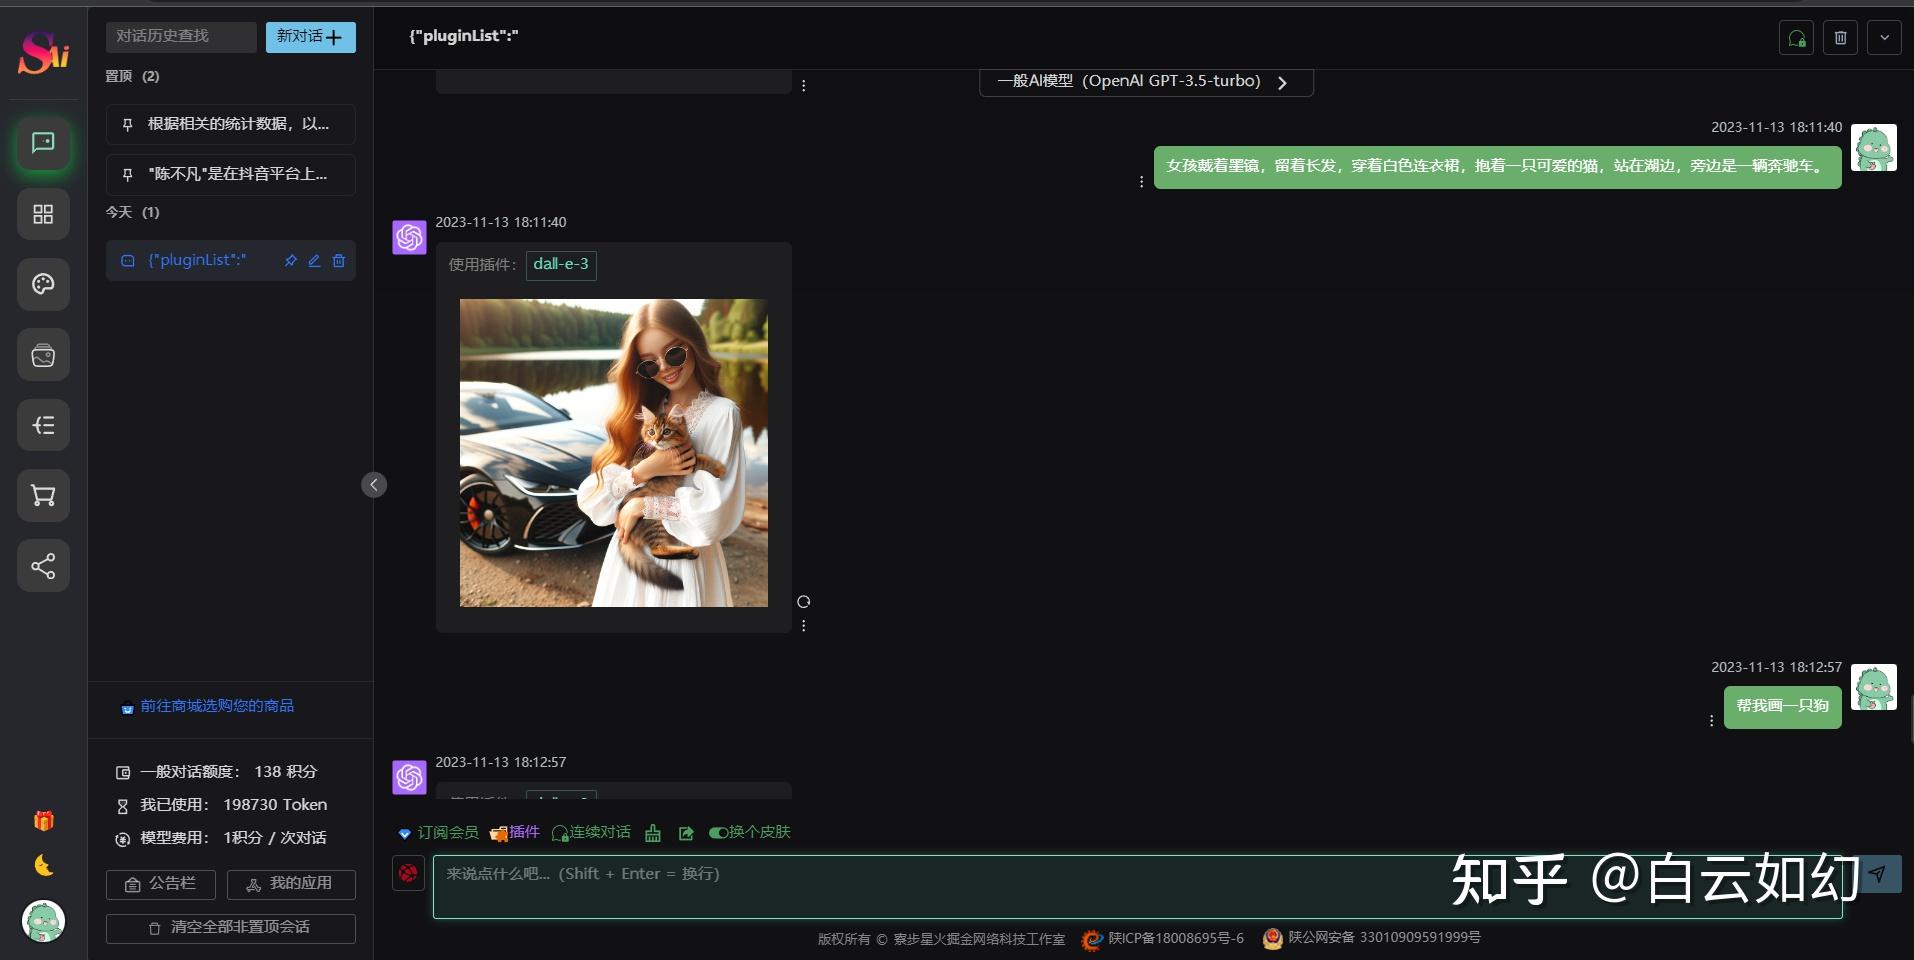The height and width of the screenshot is (960, 1914).
Task: Open the top-right chevron dropdown menu
Action: [1885, 37]
